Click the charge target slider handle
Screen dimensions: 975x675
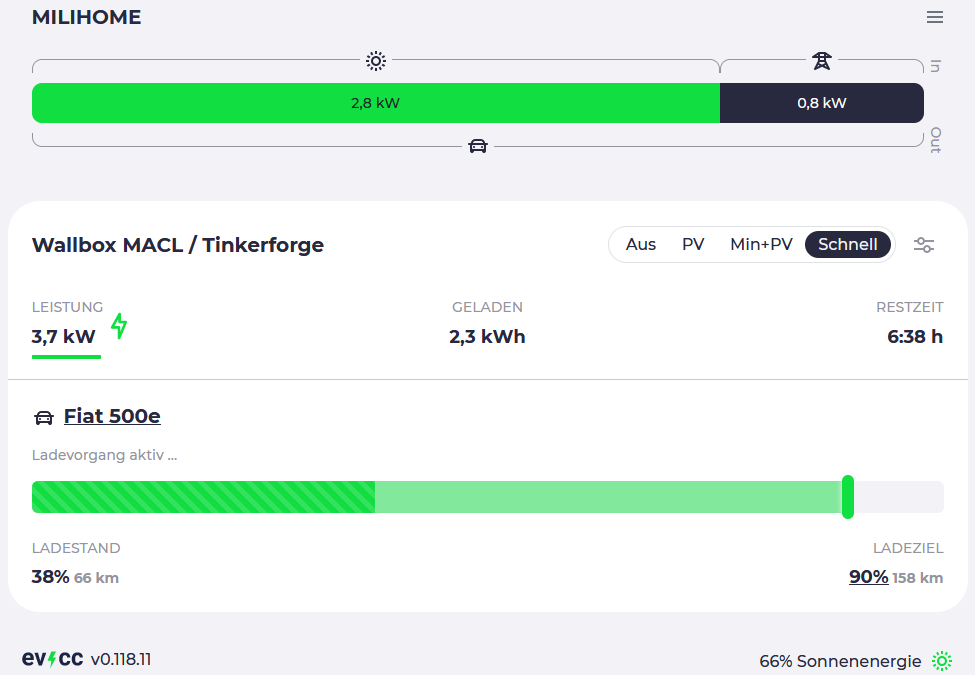coord(848,497)
